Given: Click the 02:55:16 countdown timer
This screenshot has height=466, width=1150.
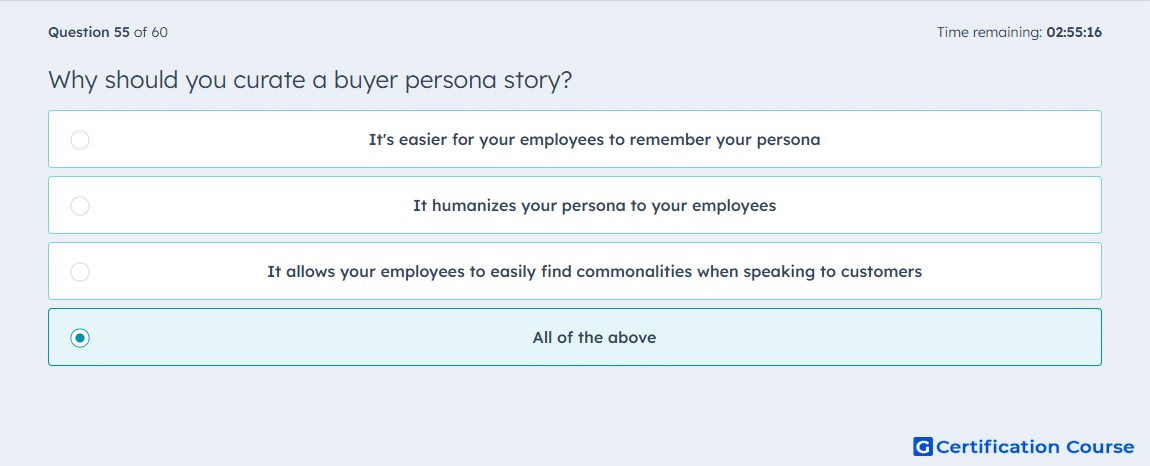Looking at the screenshot, I should (x=1074, y=32).
